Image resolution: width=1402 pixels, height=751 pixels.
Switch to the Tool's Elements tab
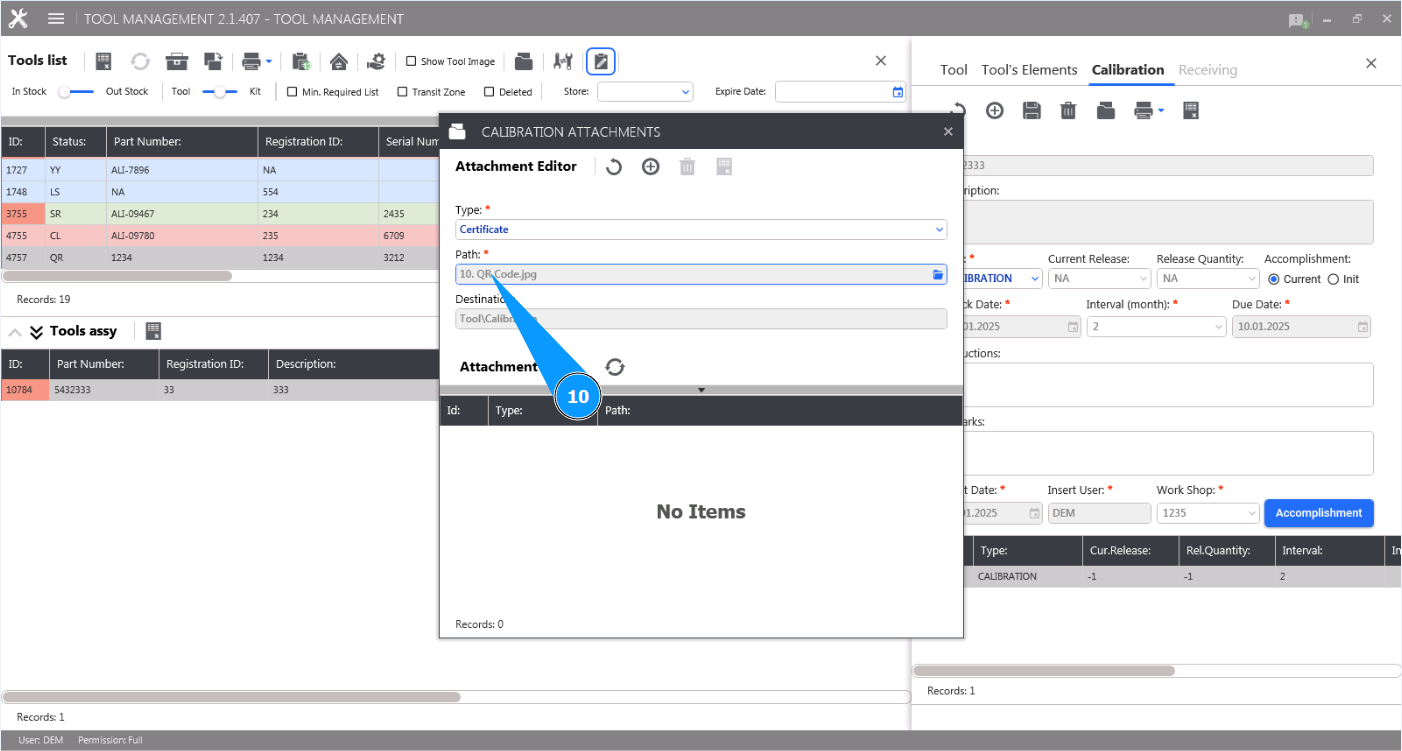click(1029, 70)
